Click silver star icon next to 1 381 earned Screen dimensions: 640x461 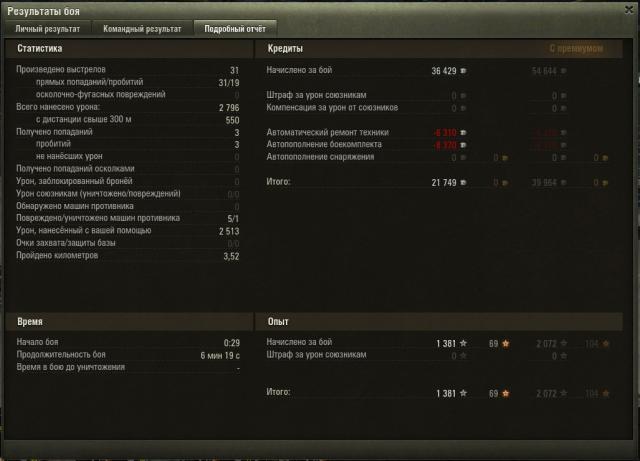click(463, 343)
